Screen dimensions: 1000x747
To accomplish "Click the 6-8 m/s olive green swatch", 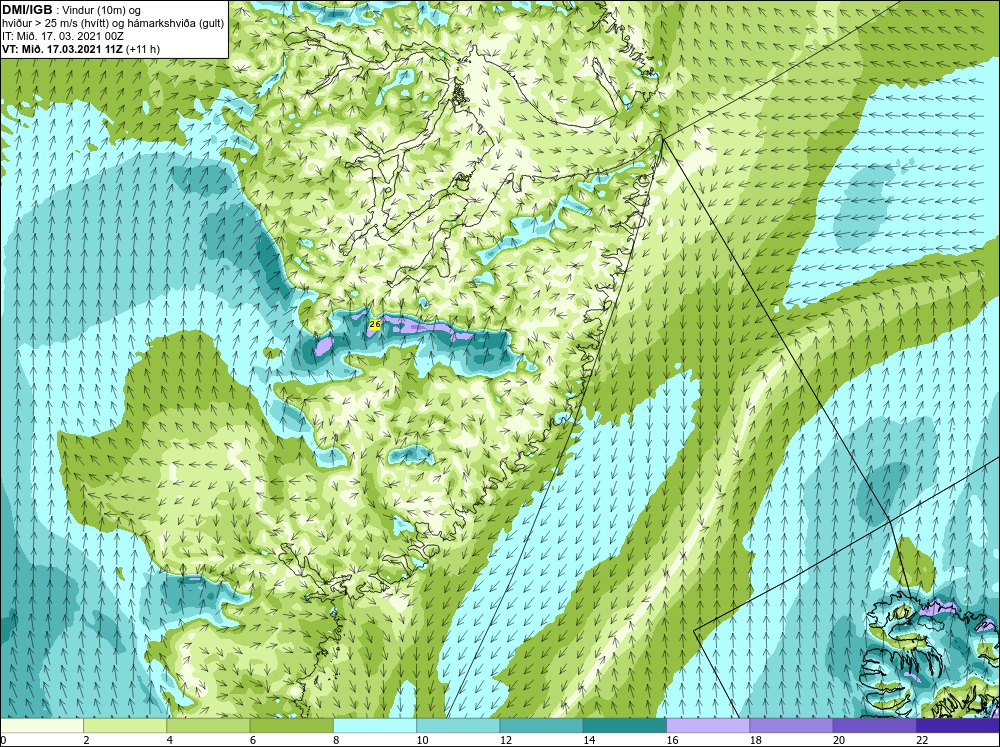I will coord(291,726).
